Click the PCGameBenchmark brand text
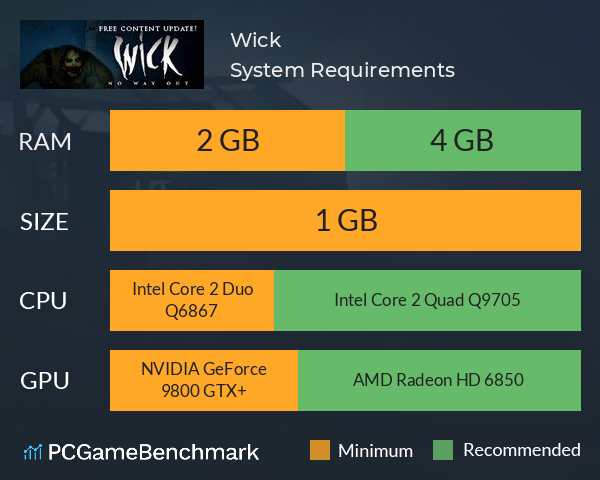Image resolution: width=600 pixels, height=480 pixels. click(153, 452)
